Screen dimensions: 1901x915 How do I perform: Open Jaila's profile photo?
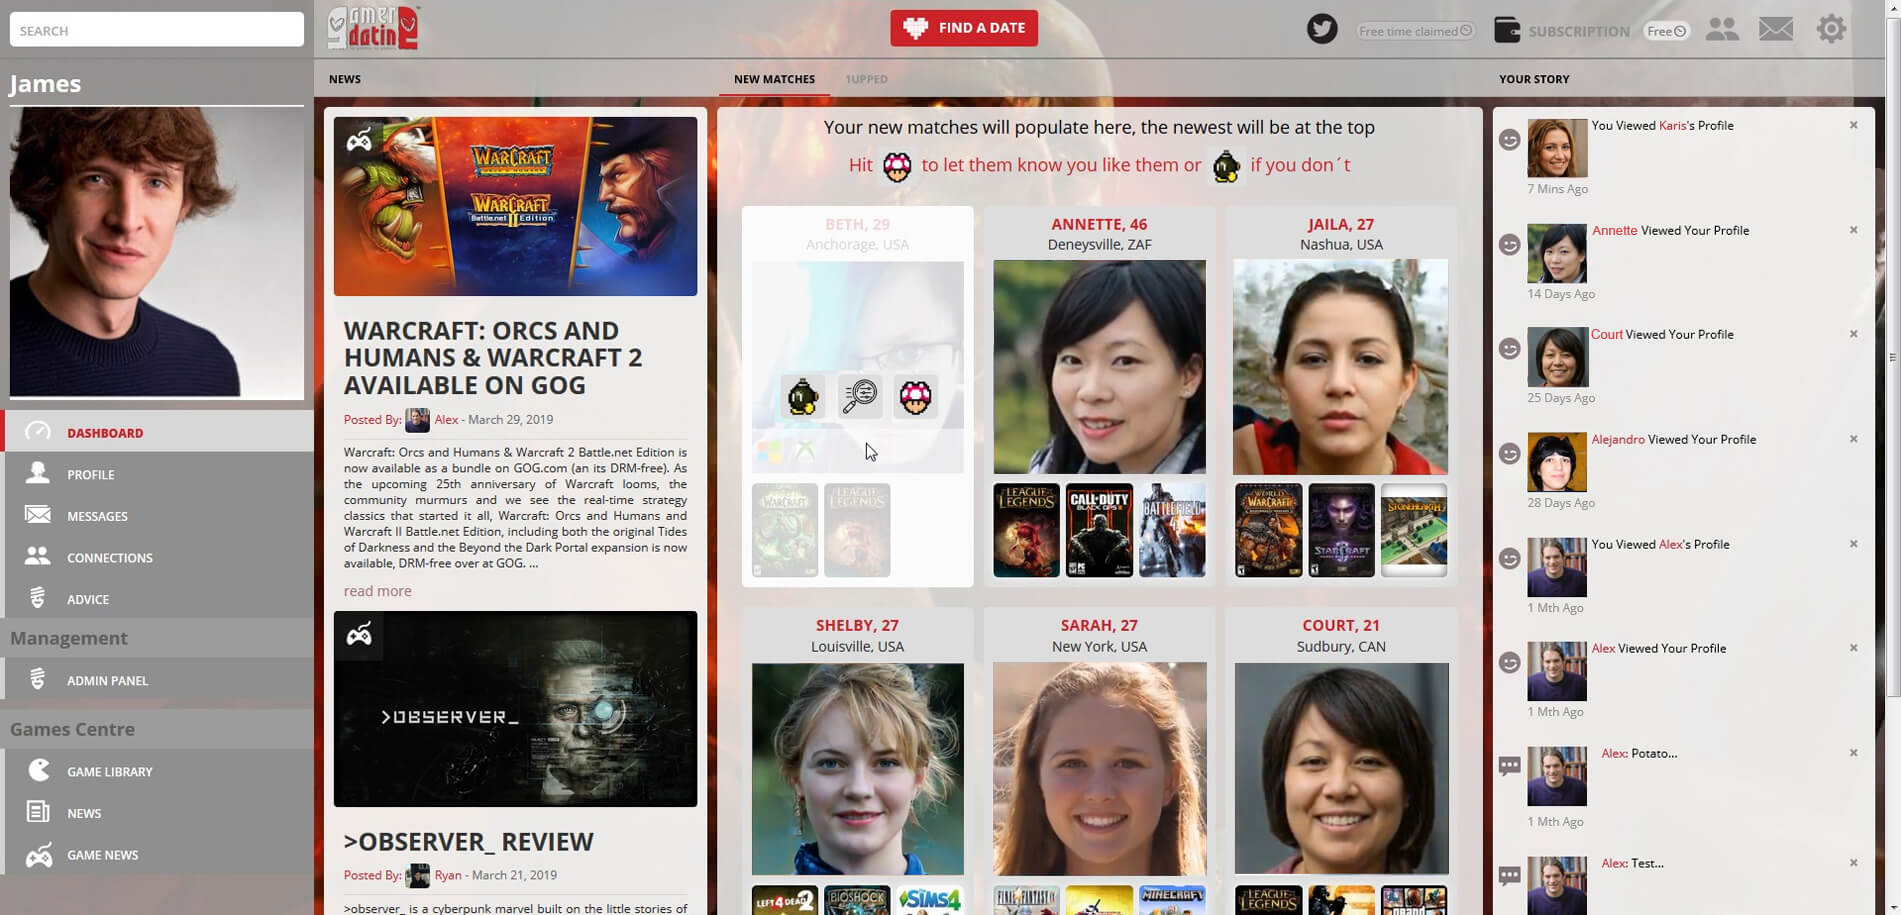click(1340, 367)
